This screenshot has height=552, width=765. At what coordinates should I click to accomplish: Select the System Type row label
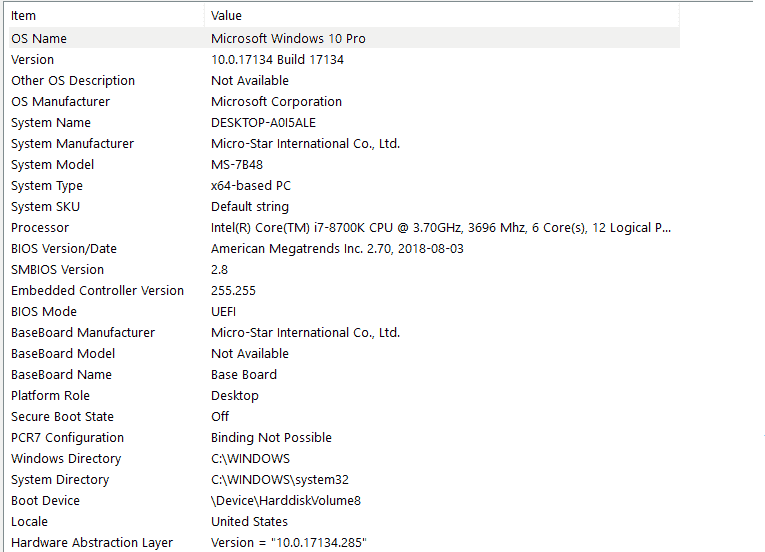pyautogui.click(x=47, y=185)
